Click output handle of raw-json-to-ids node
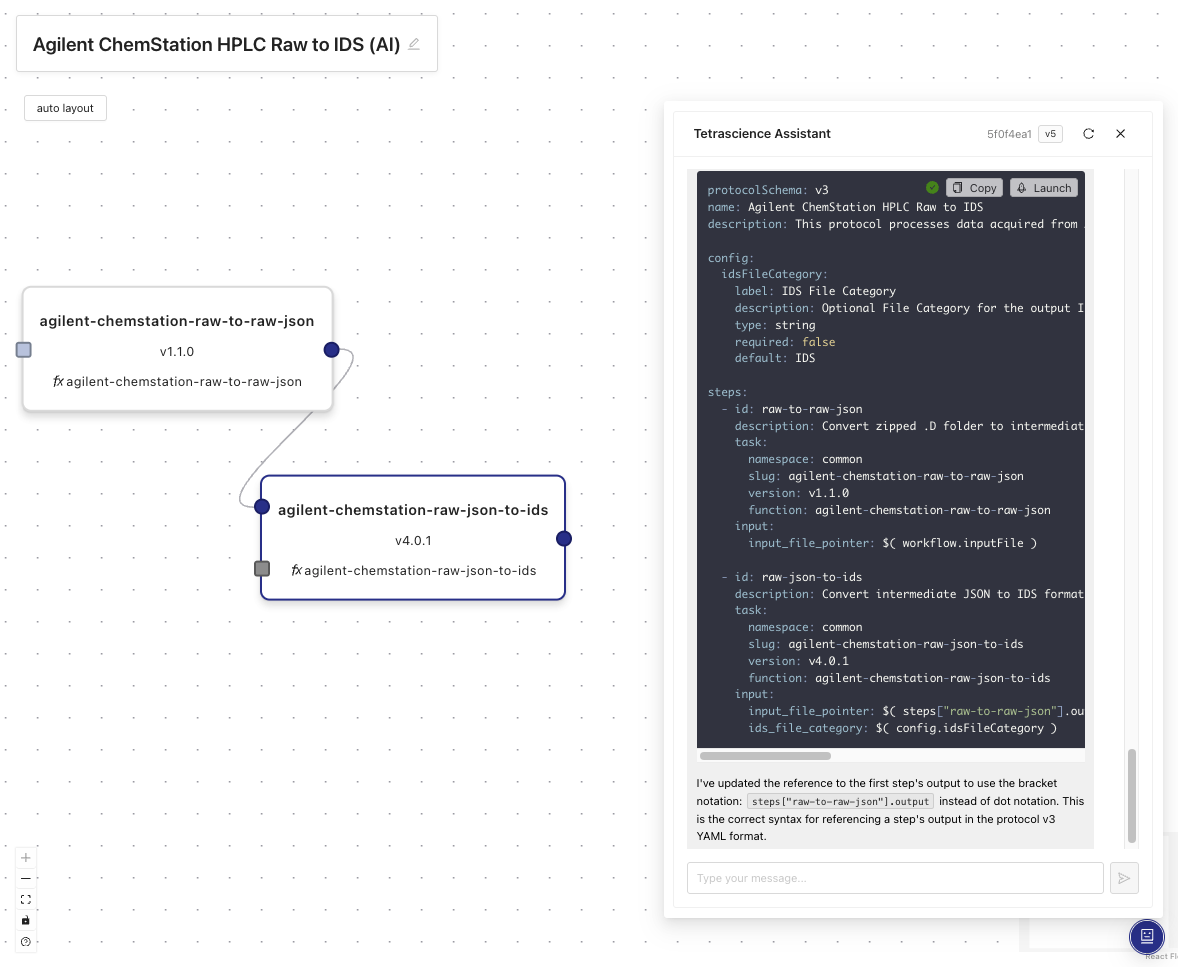The height and width of the screenshot is (967, 1178). pyautogui.click(x=564, y=538)
